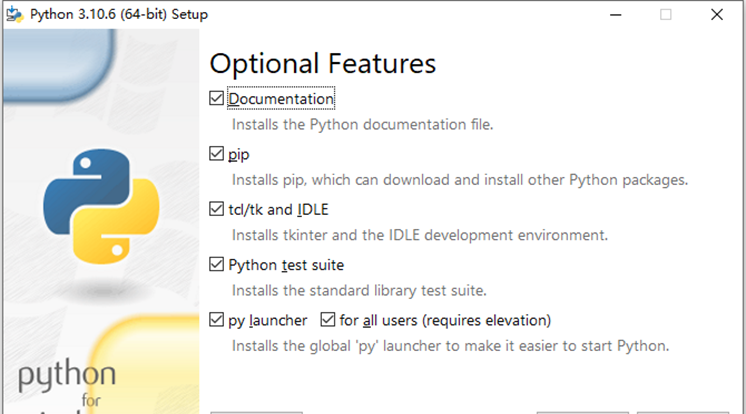Click the Python test suite label
Image resolution: width=746 pixels, height=414 pixels.
(286, 265)
